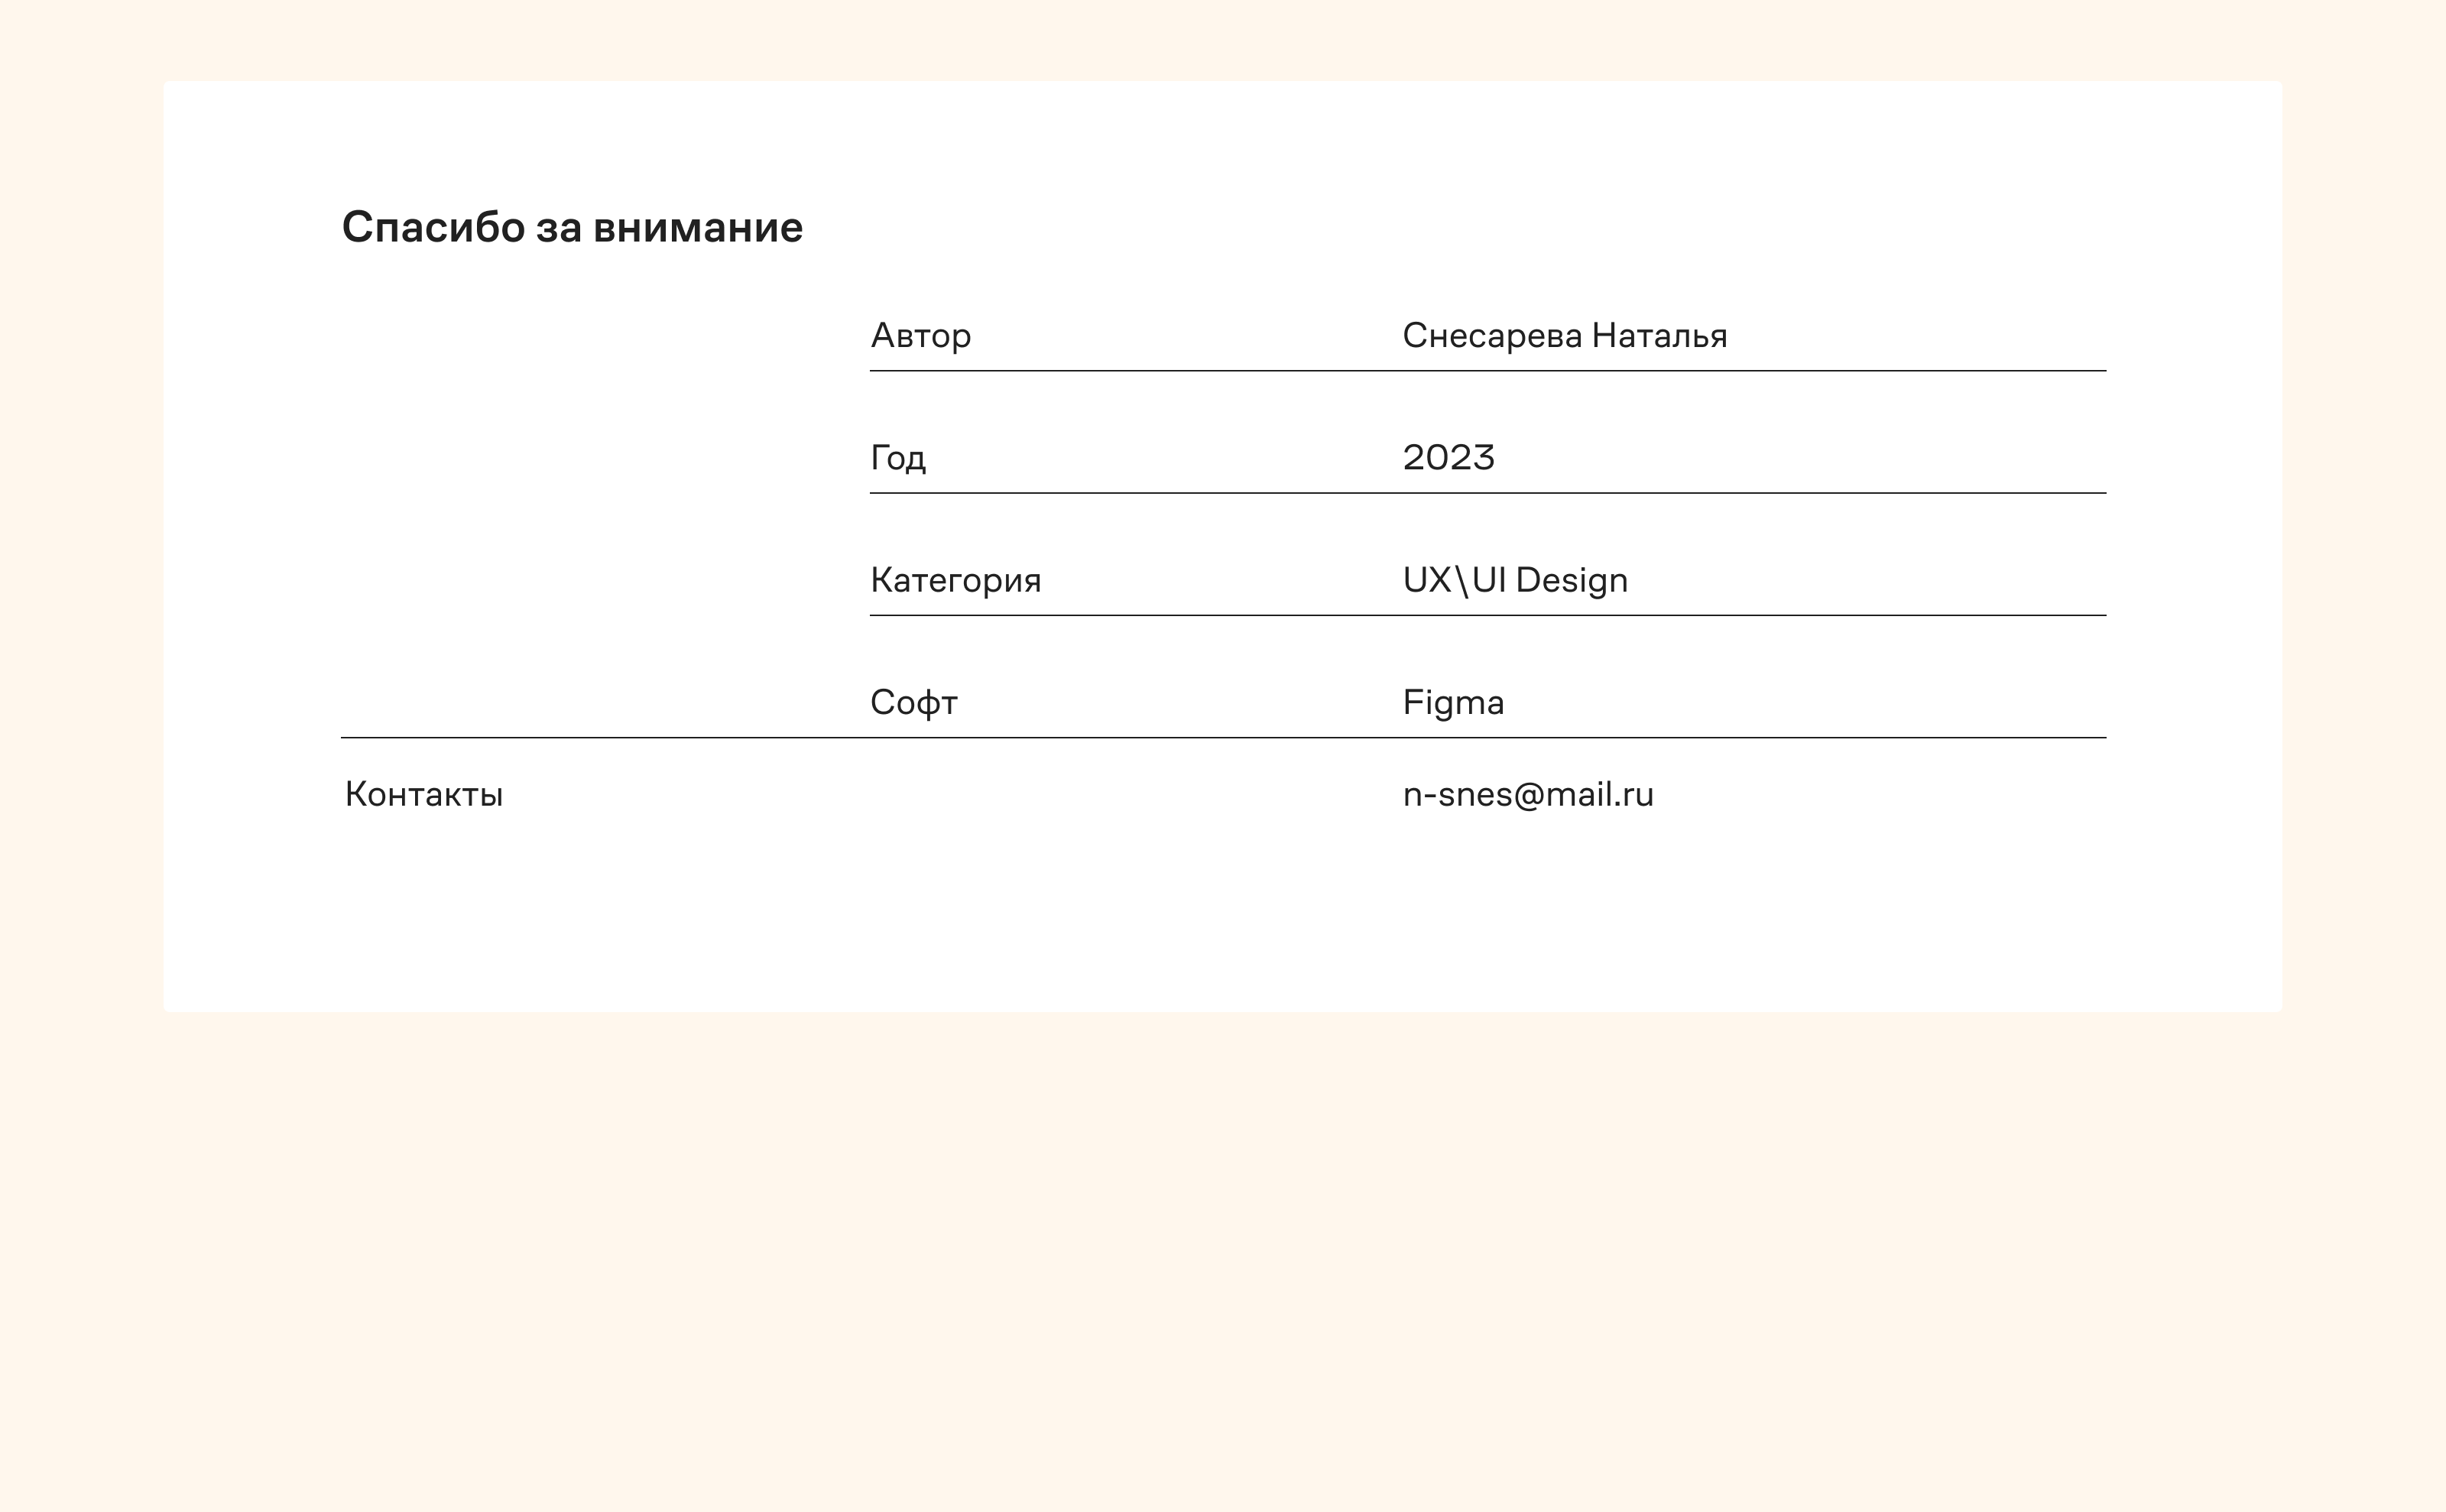
Task: Click the year value "2023"
Action: click(x=1448, y=458)
